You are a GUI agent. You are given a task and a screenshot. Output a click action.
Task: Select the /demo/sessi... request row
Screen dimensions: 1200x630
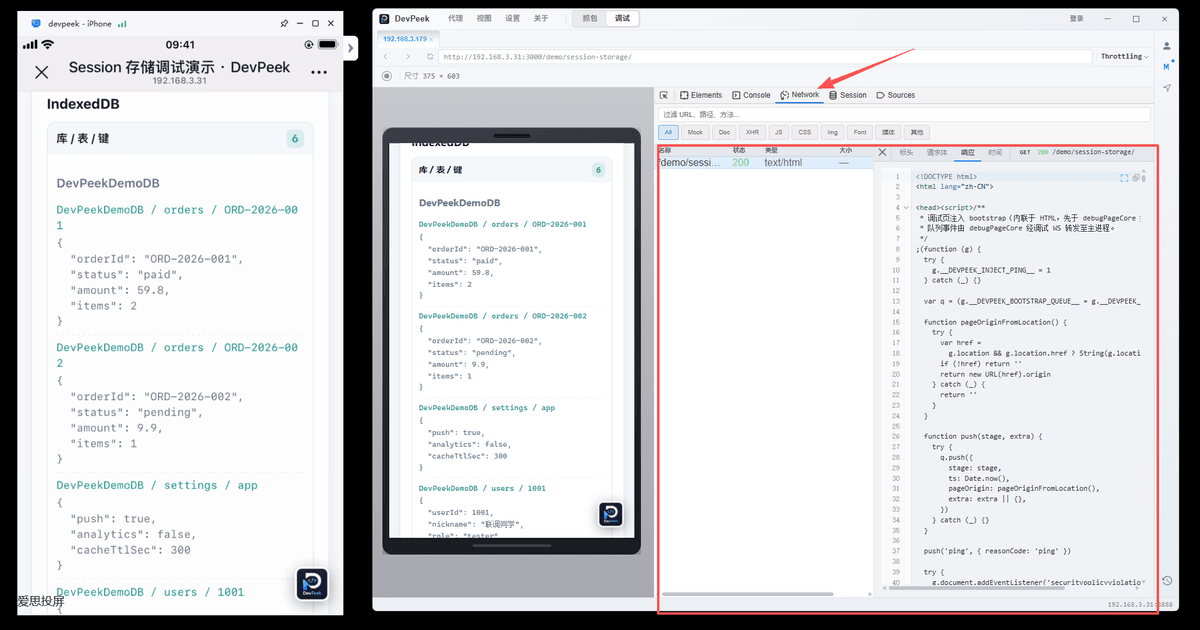765,163
